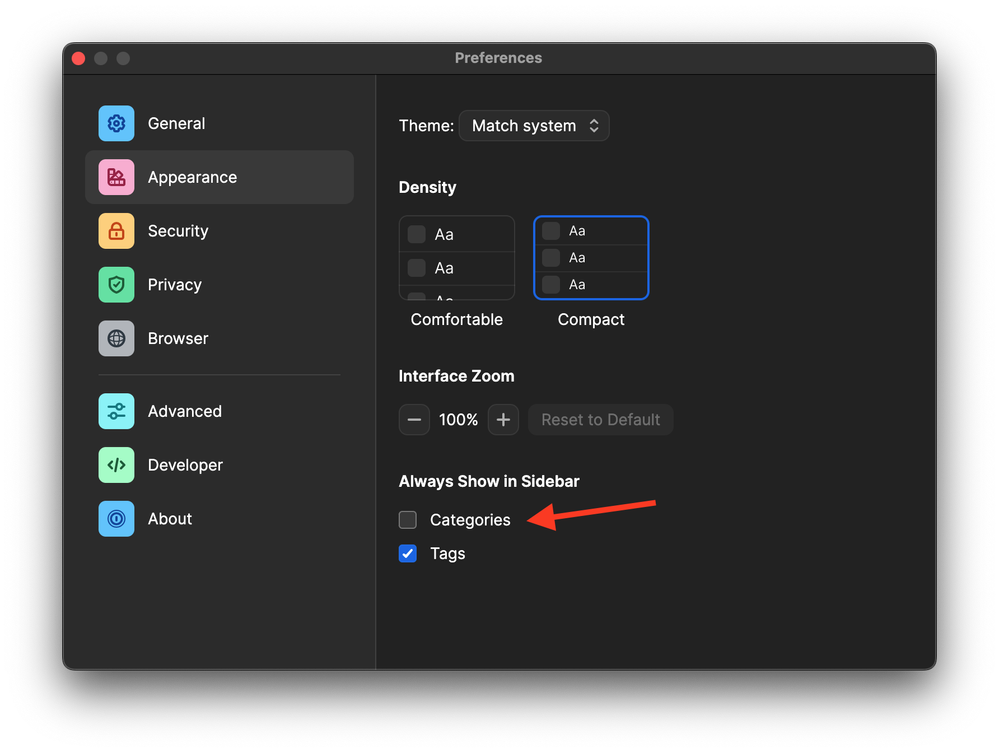Choose the Comfortable density option
The image size is (999, 753).
coord(457,258)
